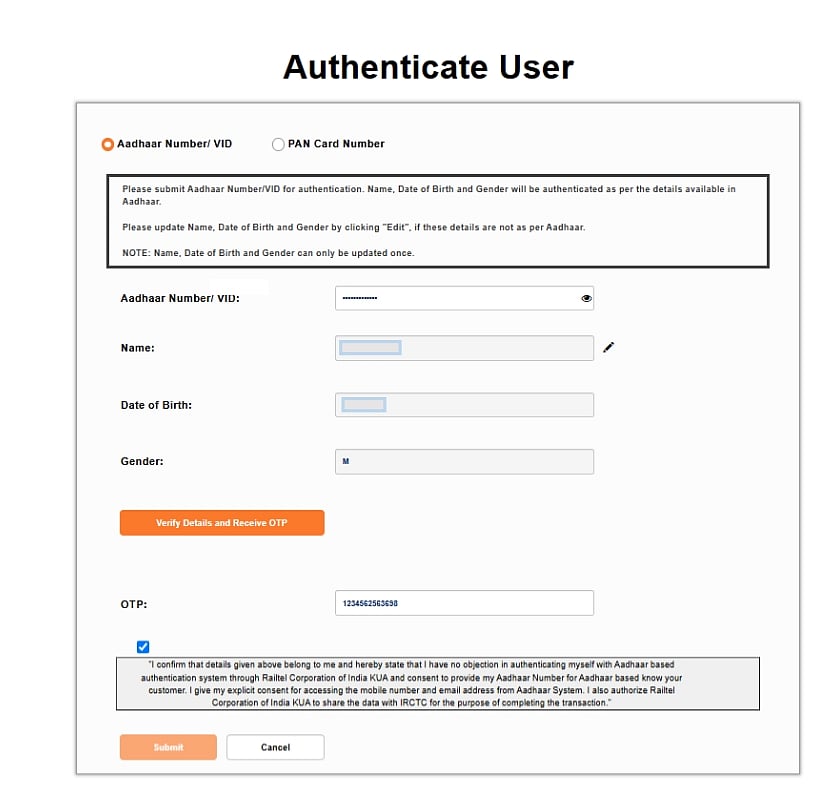Cancel the user authentication
This screenshot has width=819, height=787.
[x=275, y=747]
